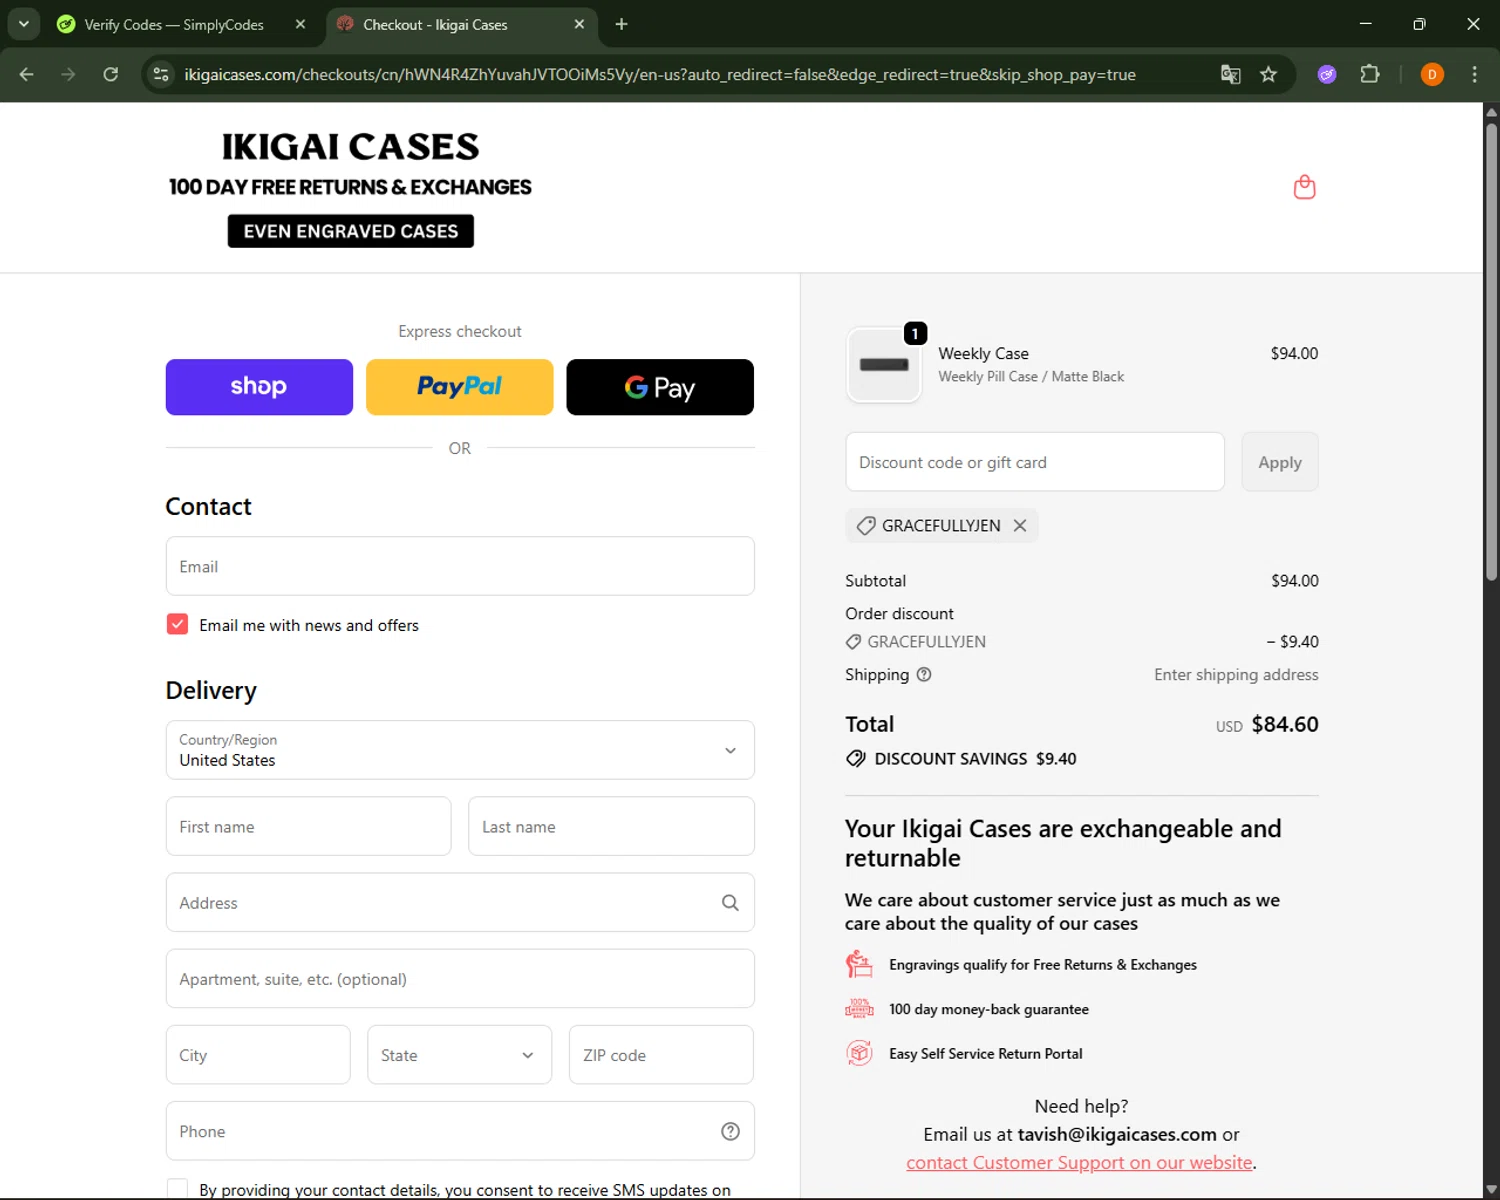Open the Chrome three-dot menu
Viewport: 1500px width, 1200px height.
(1474, 74)
